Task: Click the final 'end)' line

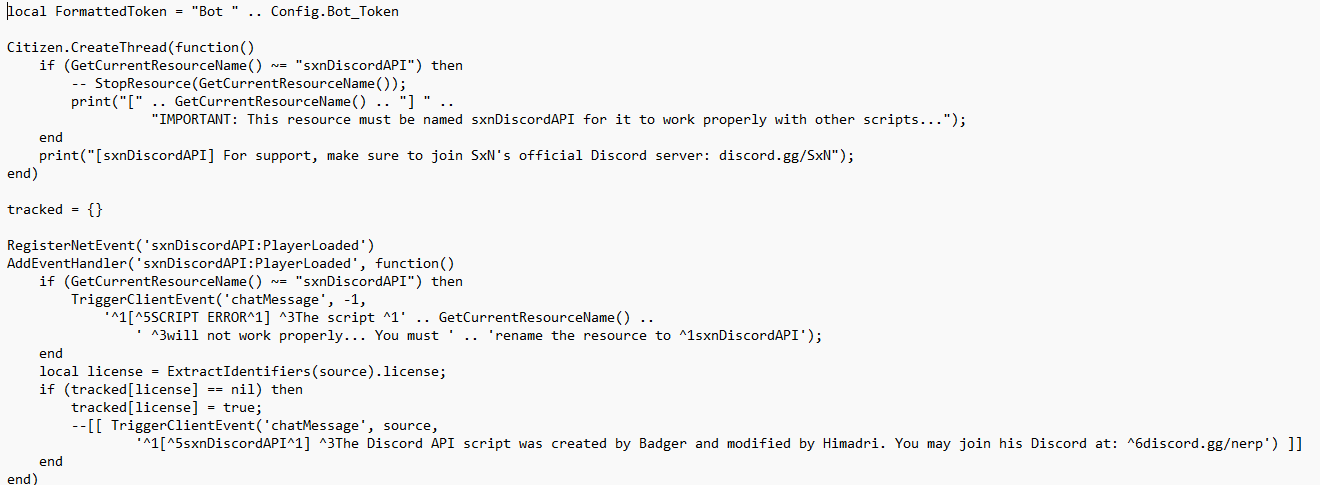Action: point(23,479)
